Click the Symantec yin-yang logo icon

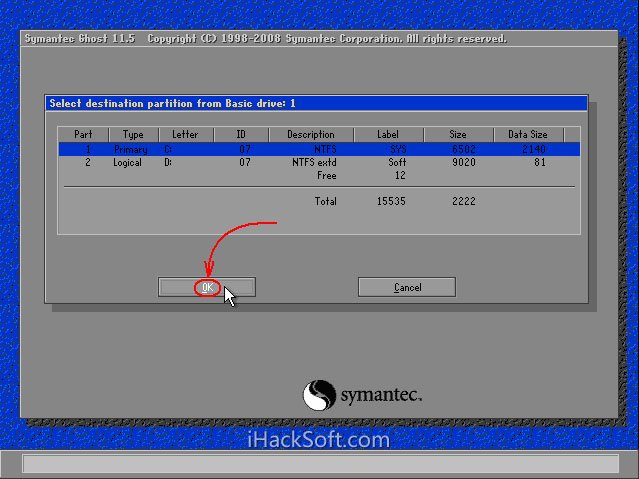[319, 394]
